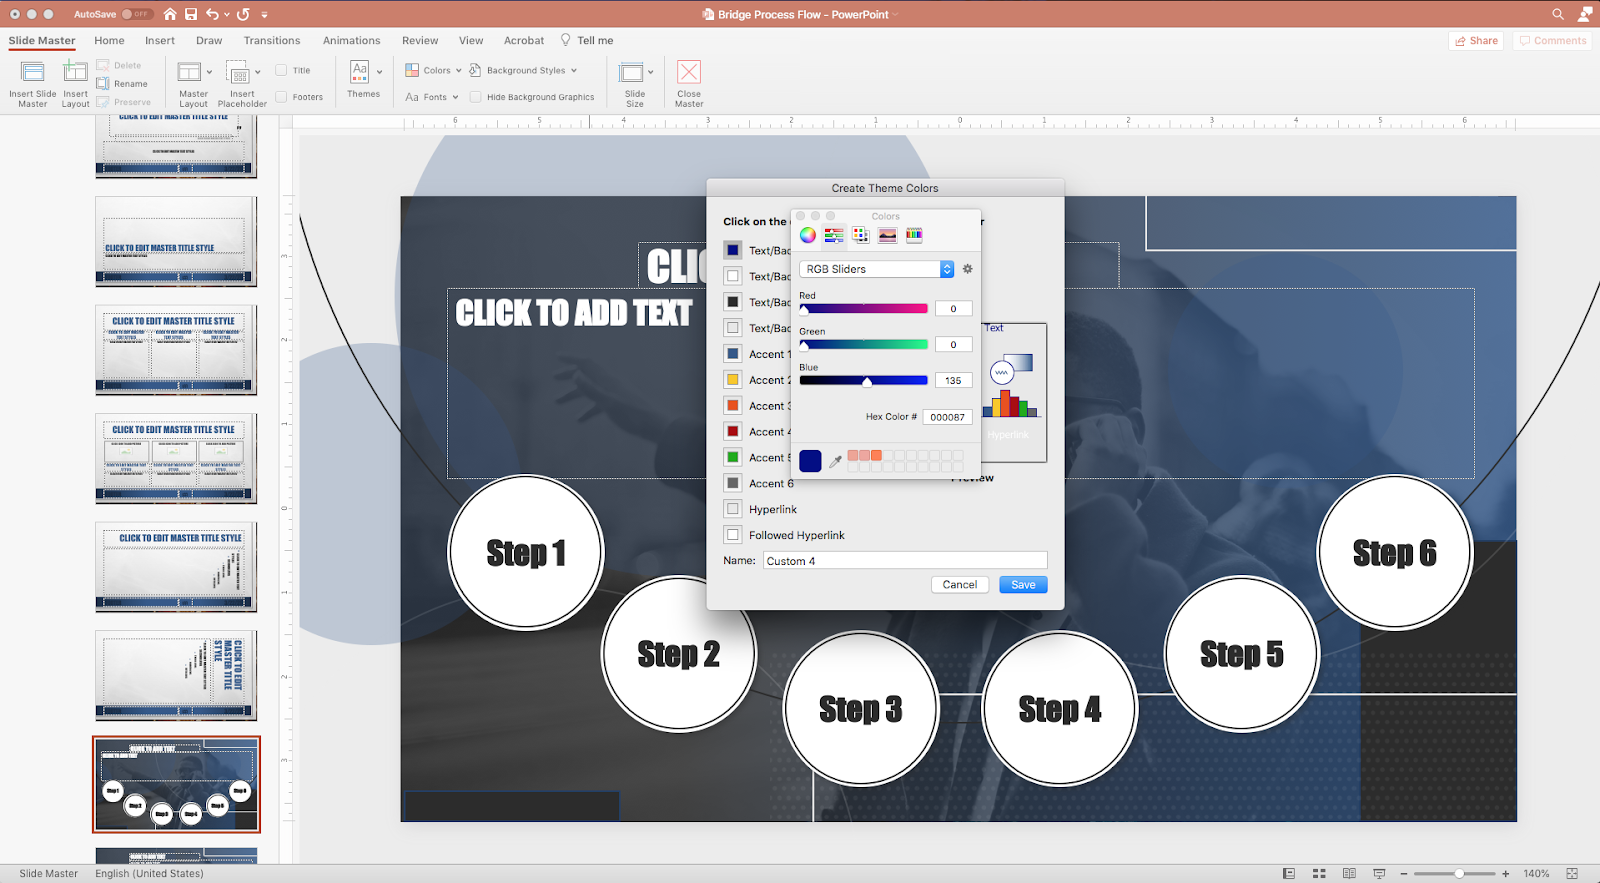Open Background Styles dropdown
Screen dimensions: 1600x883
coord(523,70)
